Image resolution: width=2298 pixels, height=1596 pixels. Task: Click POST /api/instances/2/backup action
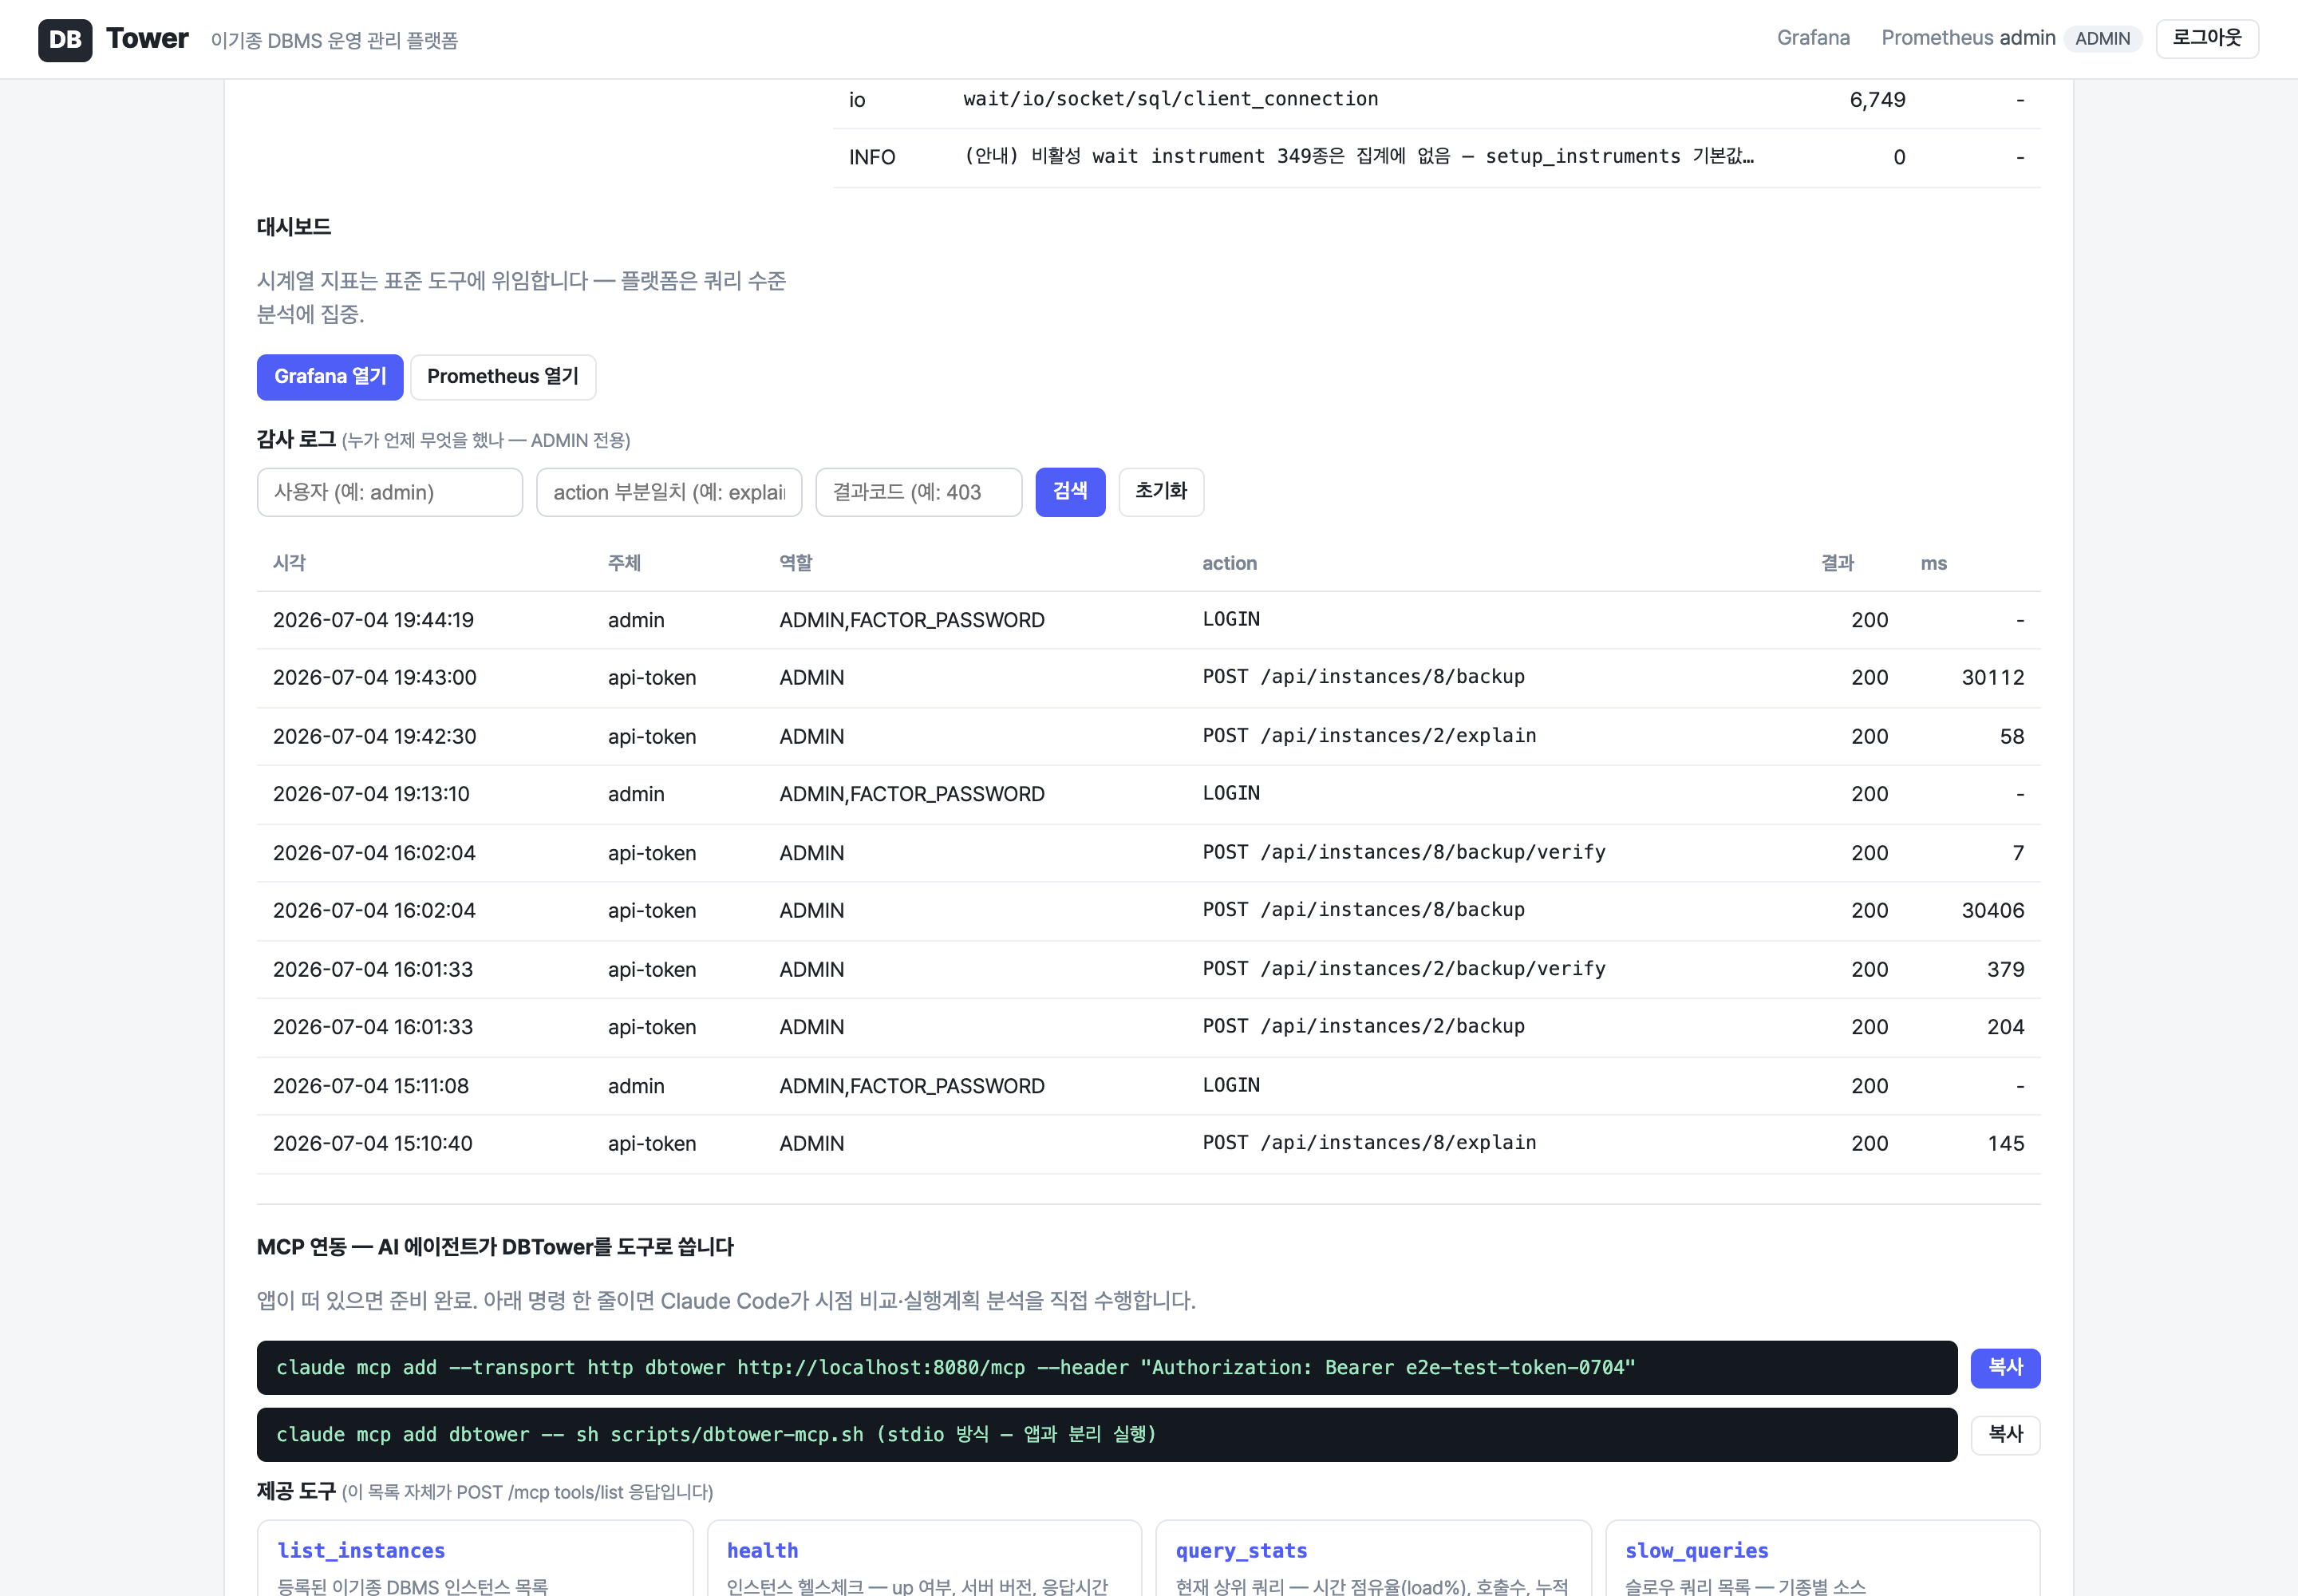[1363, 1026]
